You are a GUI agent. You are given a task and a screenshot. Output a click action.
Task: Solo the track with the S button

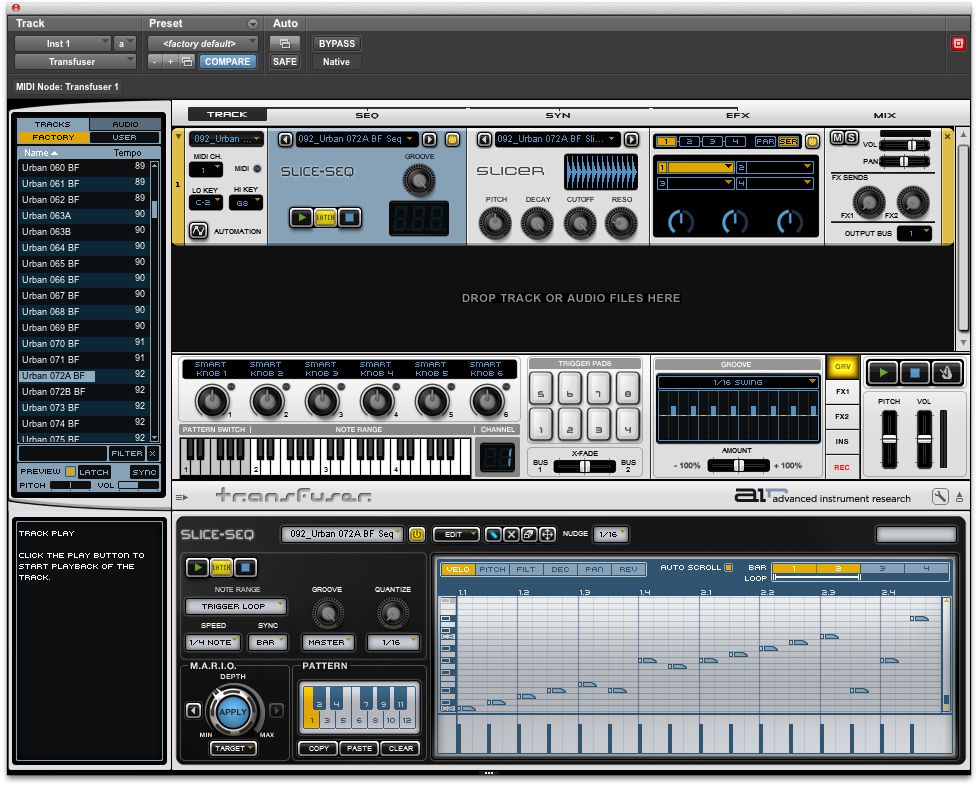pos(851,138)
